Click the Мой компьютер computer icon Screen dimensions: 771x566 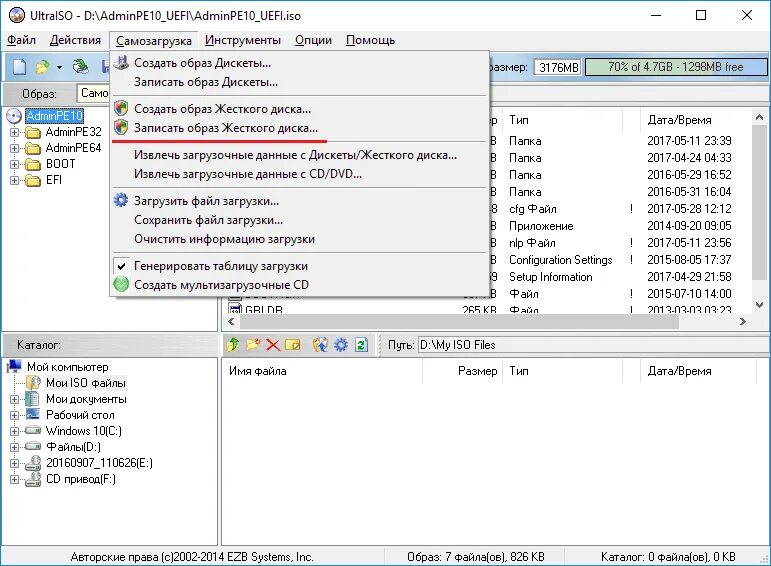[x=15, y=366]
